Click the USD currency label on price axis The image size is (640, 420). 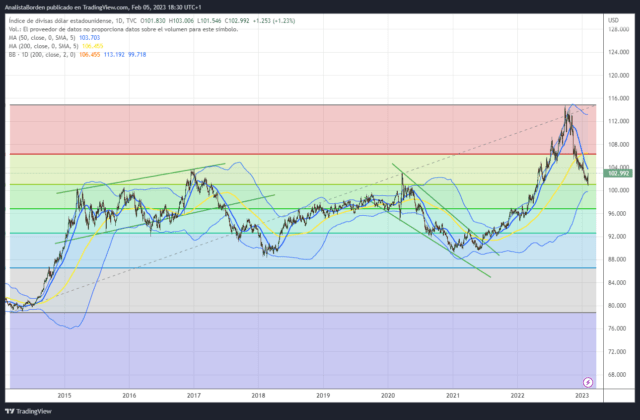613,20
